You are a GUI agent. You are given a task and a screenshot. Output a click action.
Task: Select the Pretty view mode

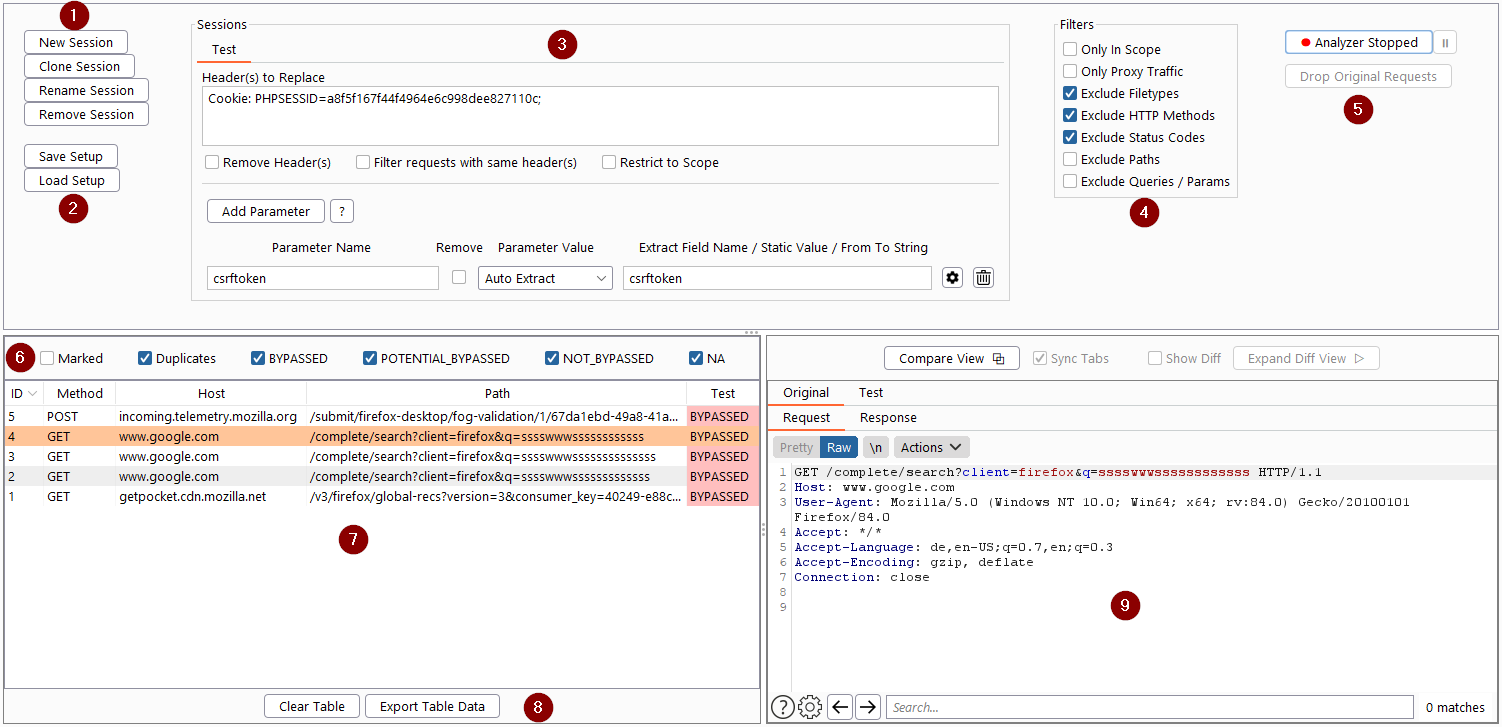[797, 447]
